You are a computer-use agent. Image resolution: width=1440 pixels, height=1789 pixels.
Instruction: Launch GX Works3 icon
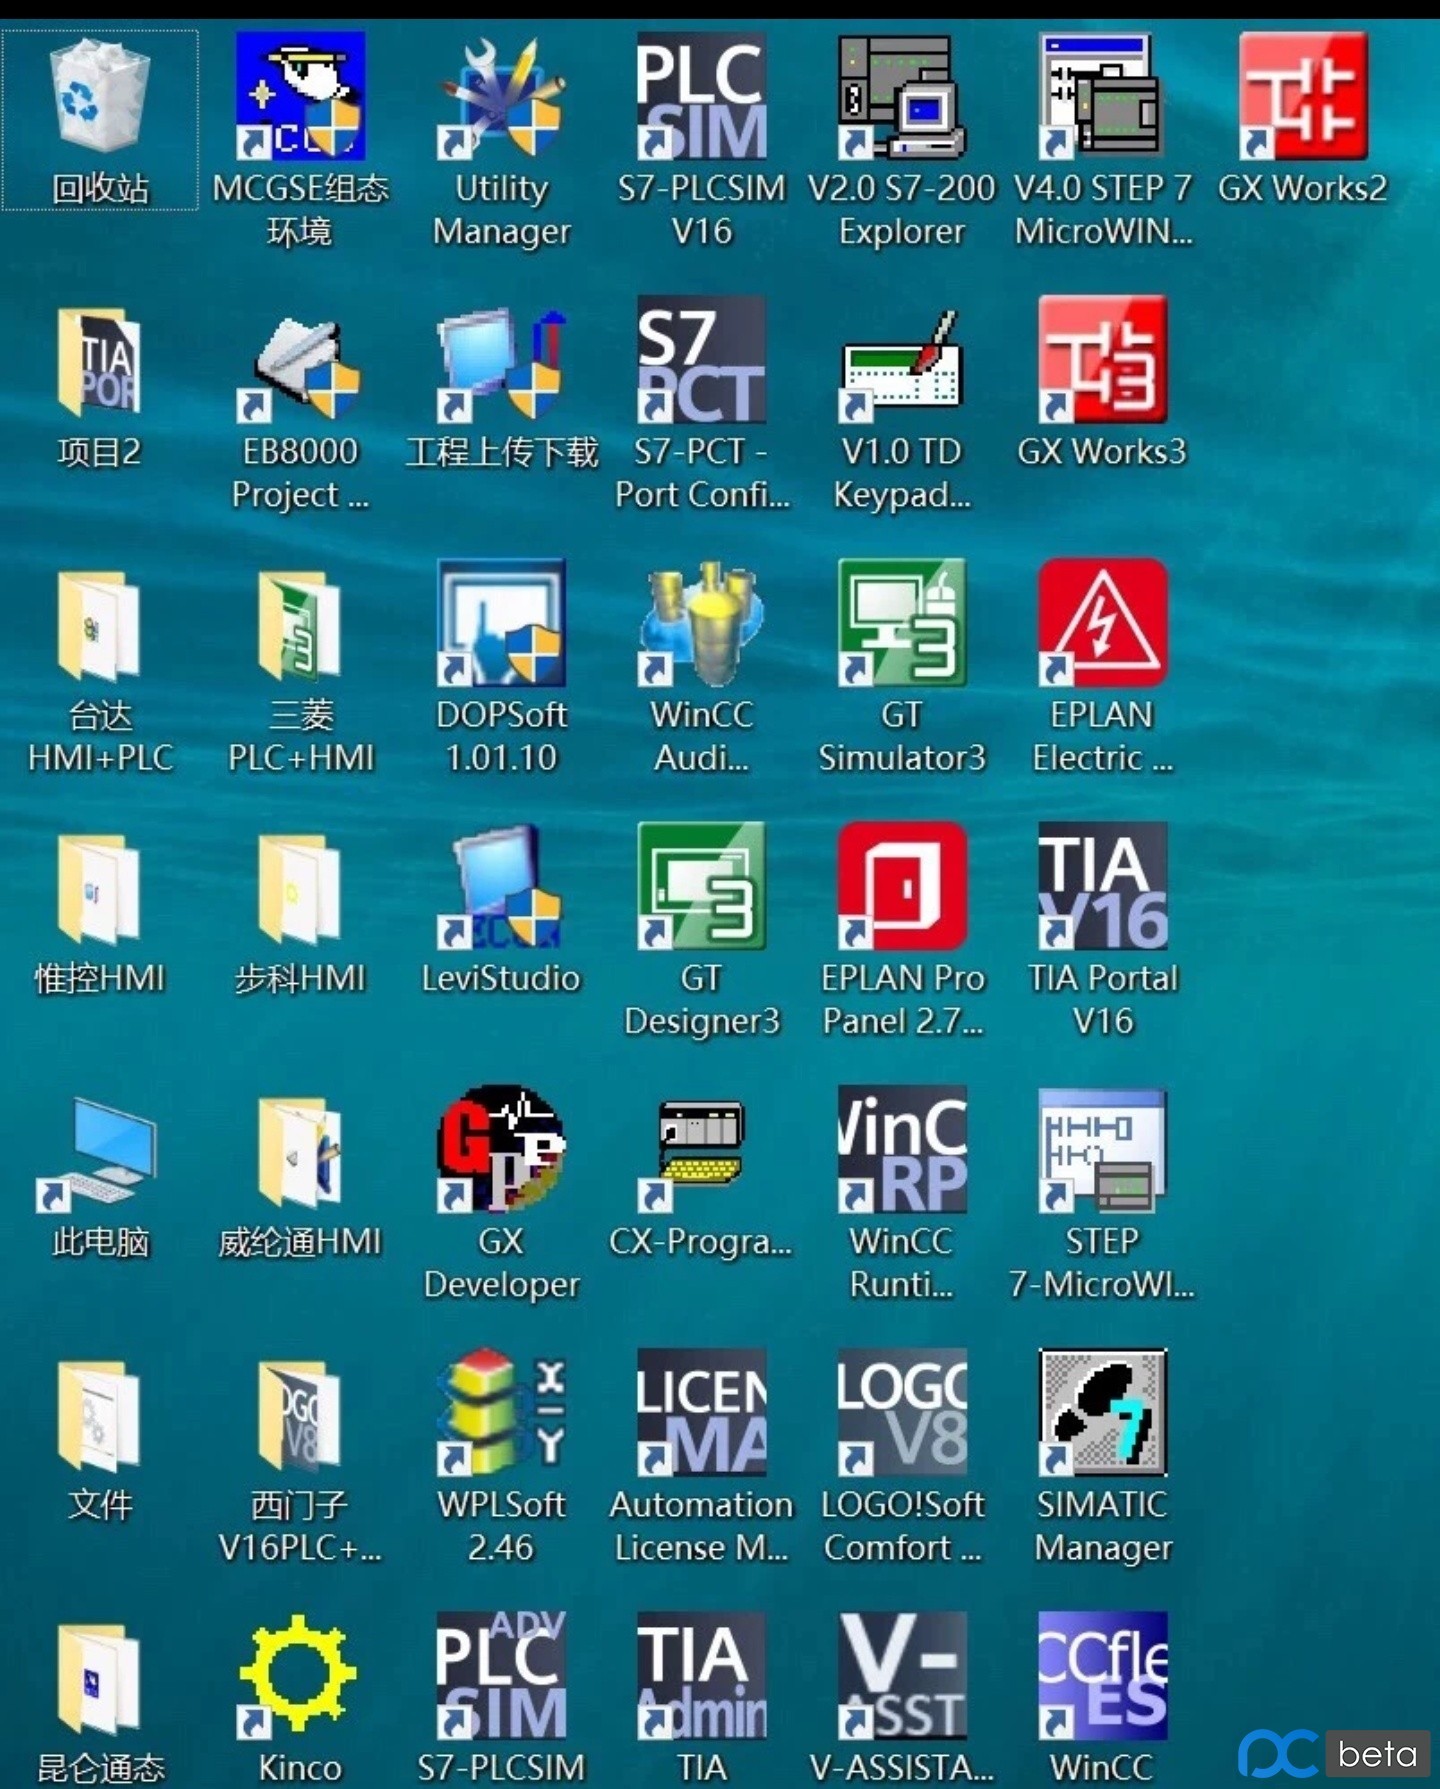[1102, 359]
